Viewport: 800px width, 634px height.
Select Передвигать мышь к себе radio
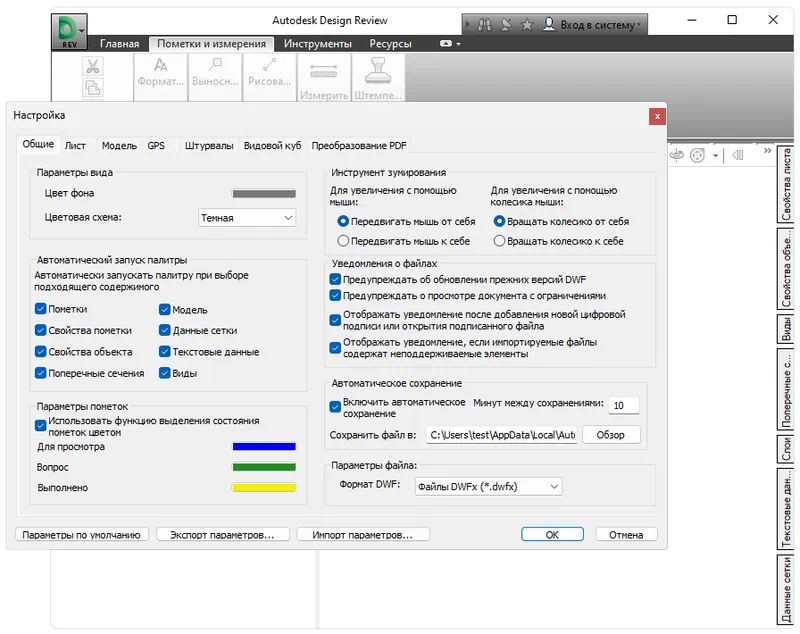343,241
